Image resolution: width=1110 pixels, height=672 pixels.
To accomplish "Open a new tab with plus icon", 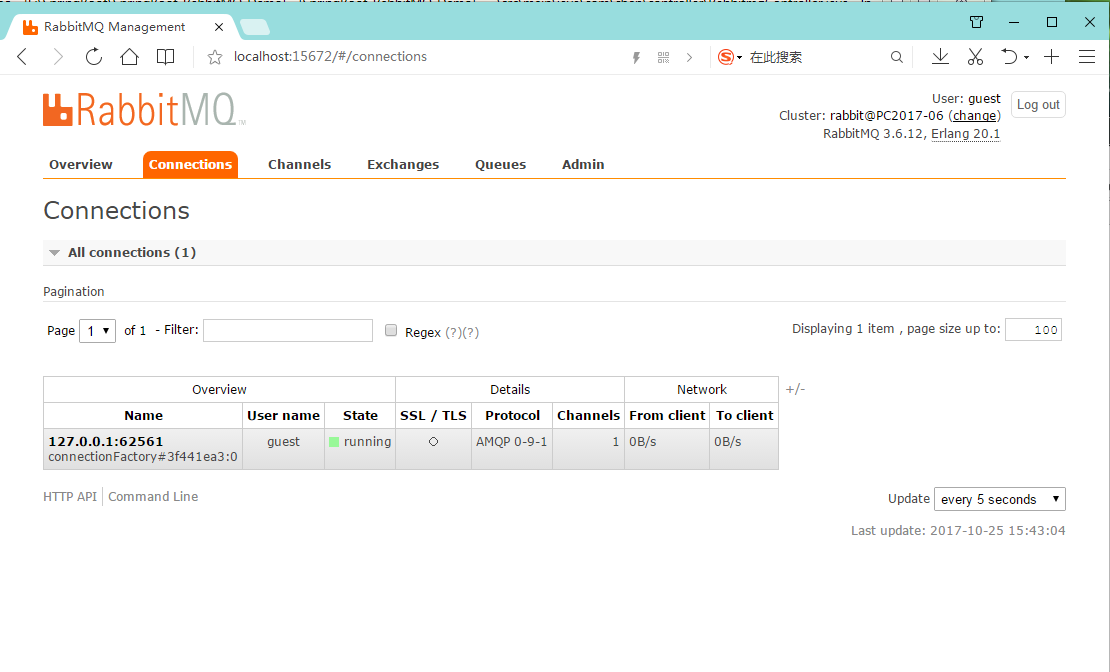I will [1052, 57].
